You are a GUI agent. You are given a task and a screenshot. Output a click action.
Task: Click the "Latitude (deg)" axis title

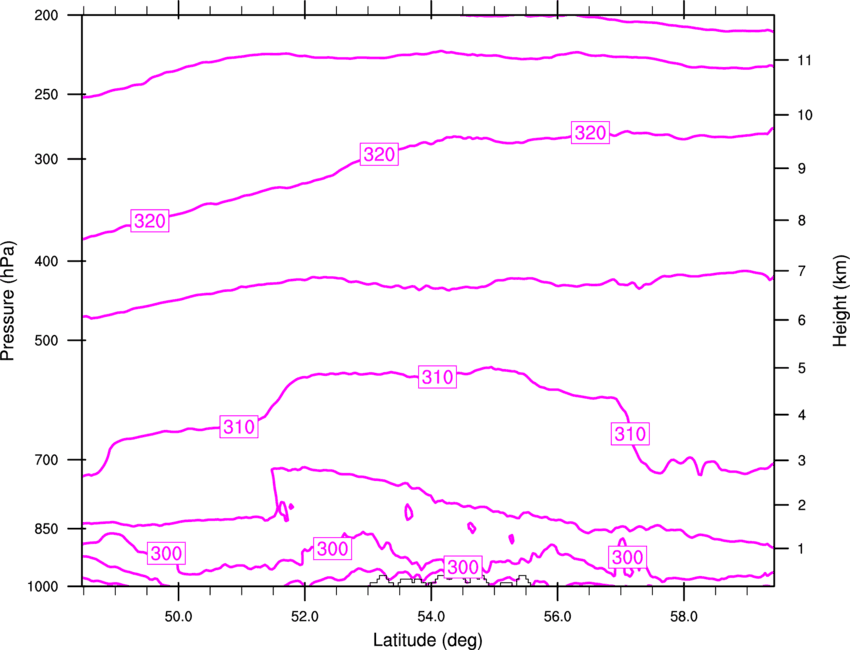point(427,640)
